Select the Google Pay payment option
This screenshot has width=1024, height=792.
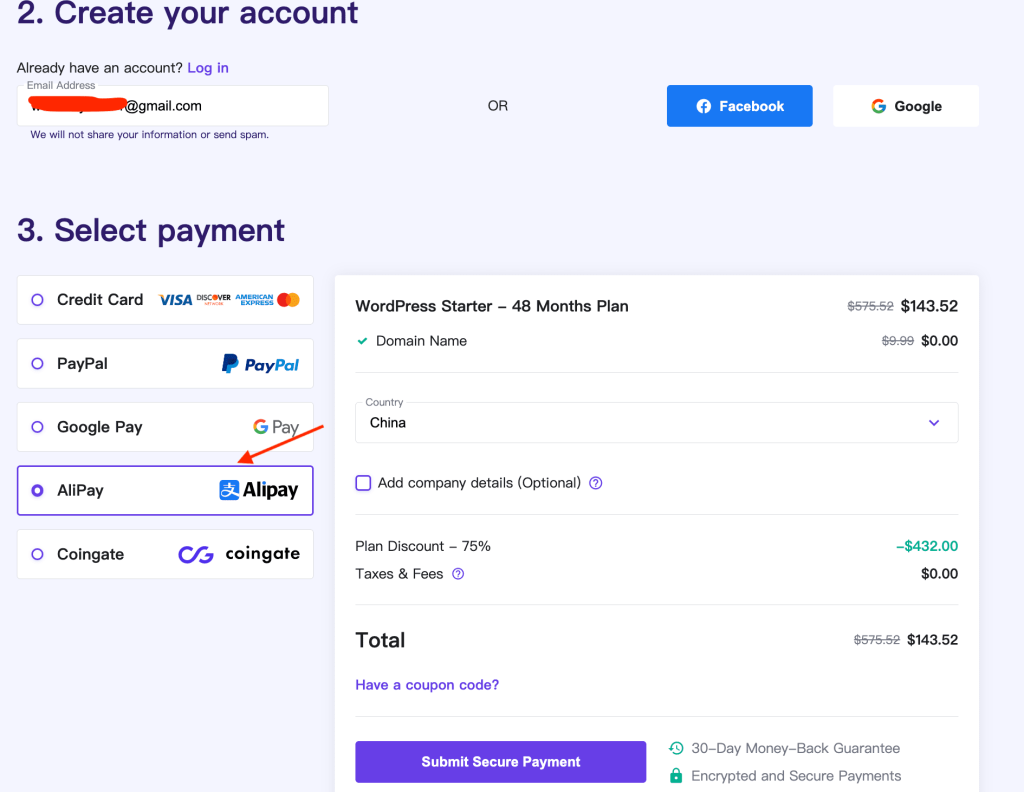(x=165, y=427)
